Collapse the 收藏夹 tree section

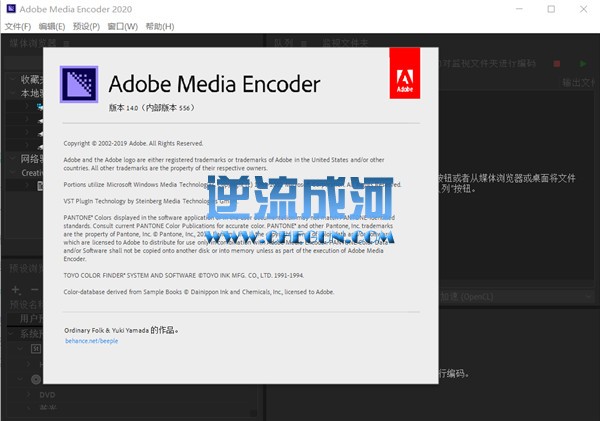point(13,79)
